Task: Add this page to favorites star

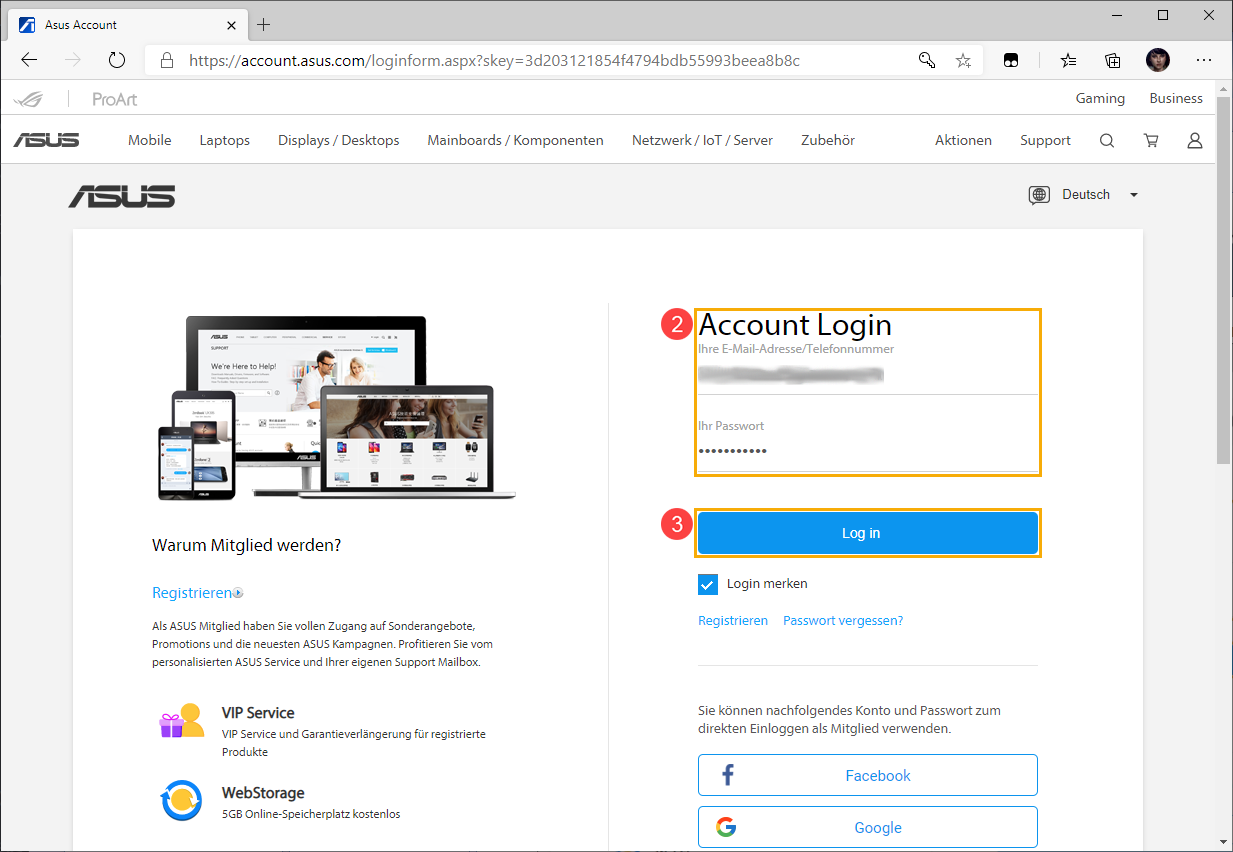Action: 963,60
